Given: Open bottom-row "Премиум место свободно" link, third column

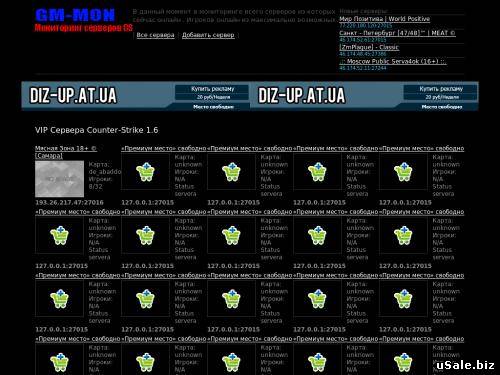Looking at the screenshot, I should pos(250,339).
